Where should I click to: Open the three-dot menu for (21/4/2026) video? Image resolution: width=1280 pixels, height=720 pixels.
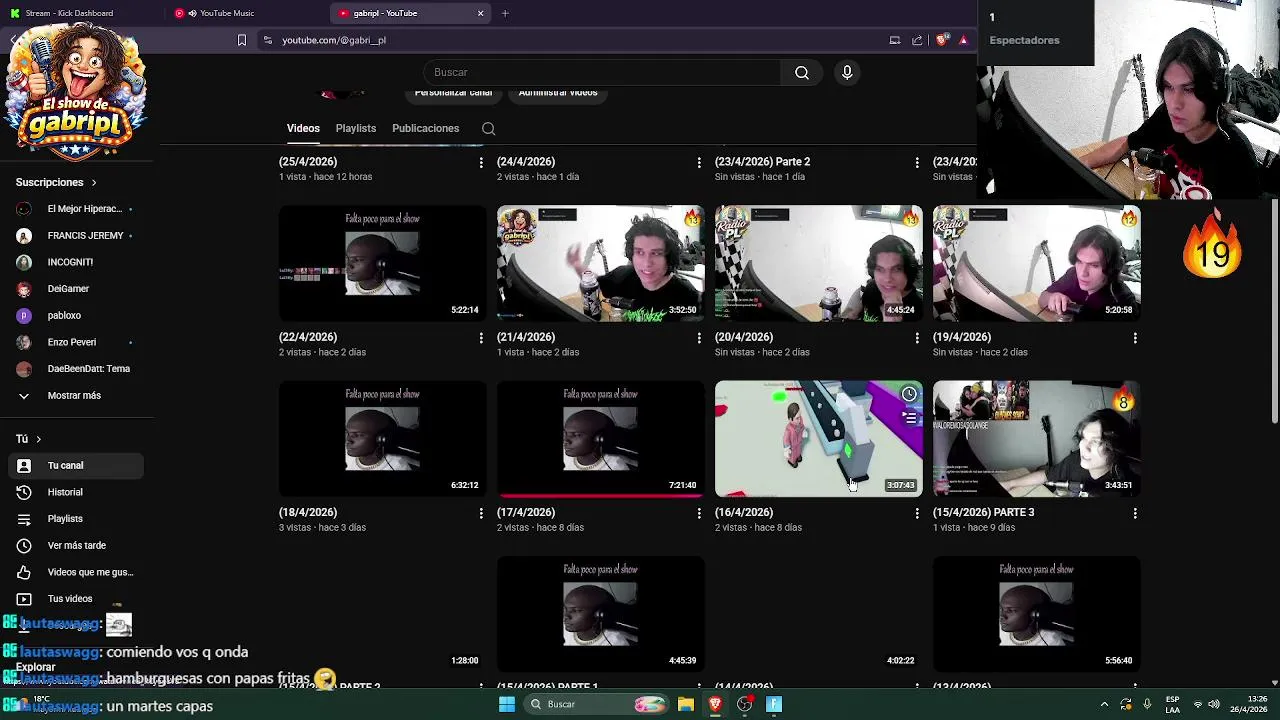699,338
